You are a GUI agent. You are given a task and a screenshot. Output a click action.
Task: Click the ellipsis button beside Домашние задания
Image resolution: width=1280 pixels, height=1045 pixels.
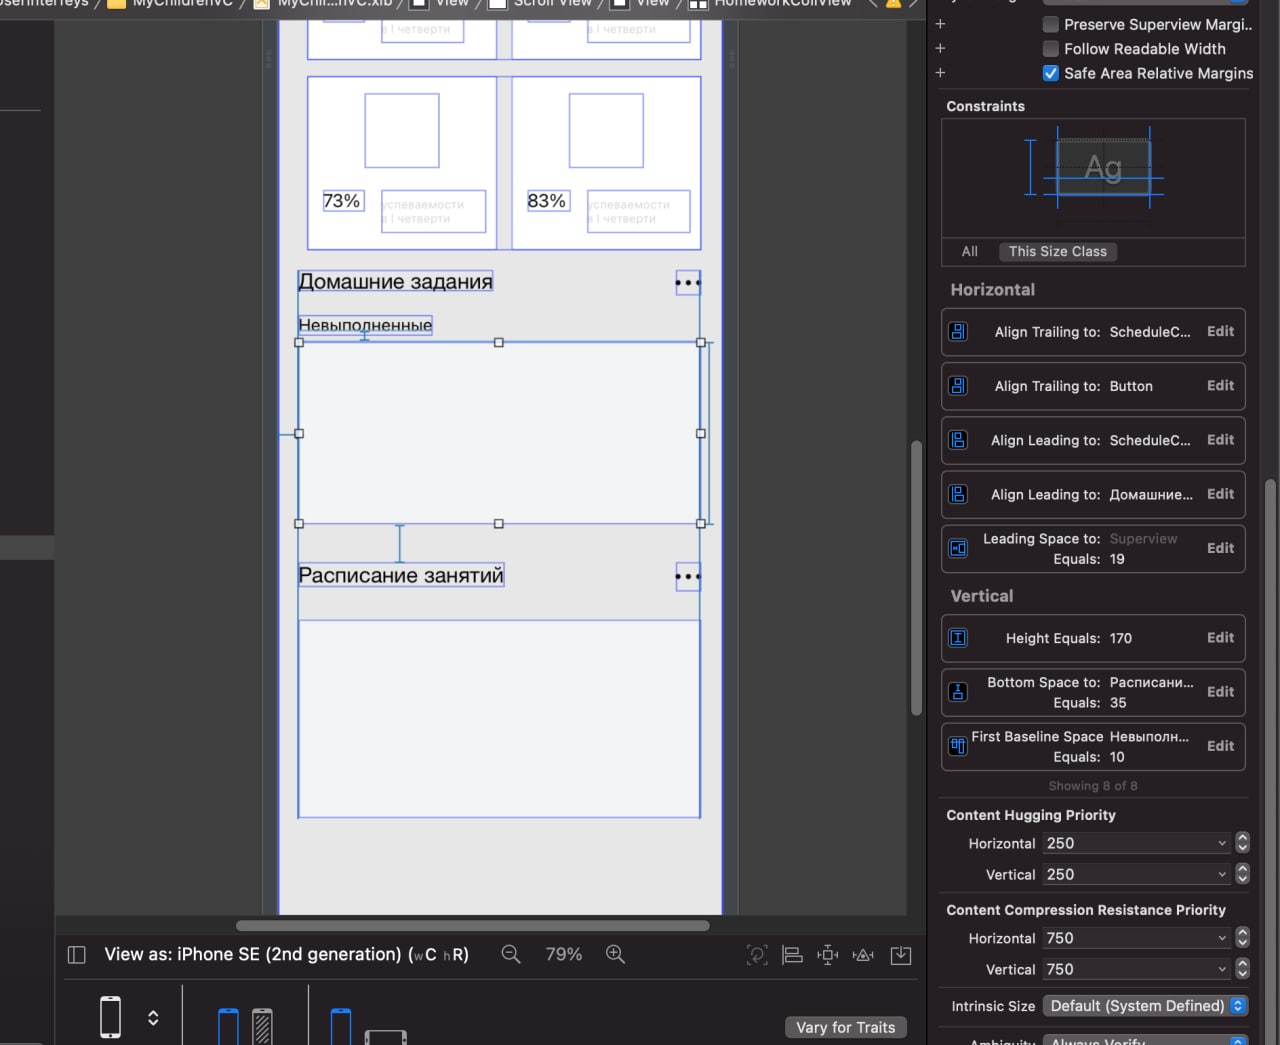click(688, 283)
